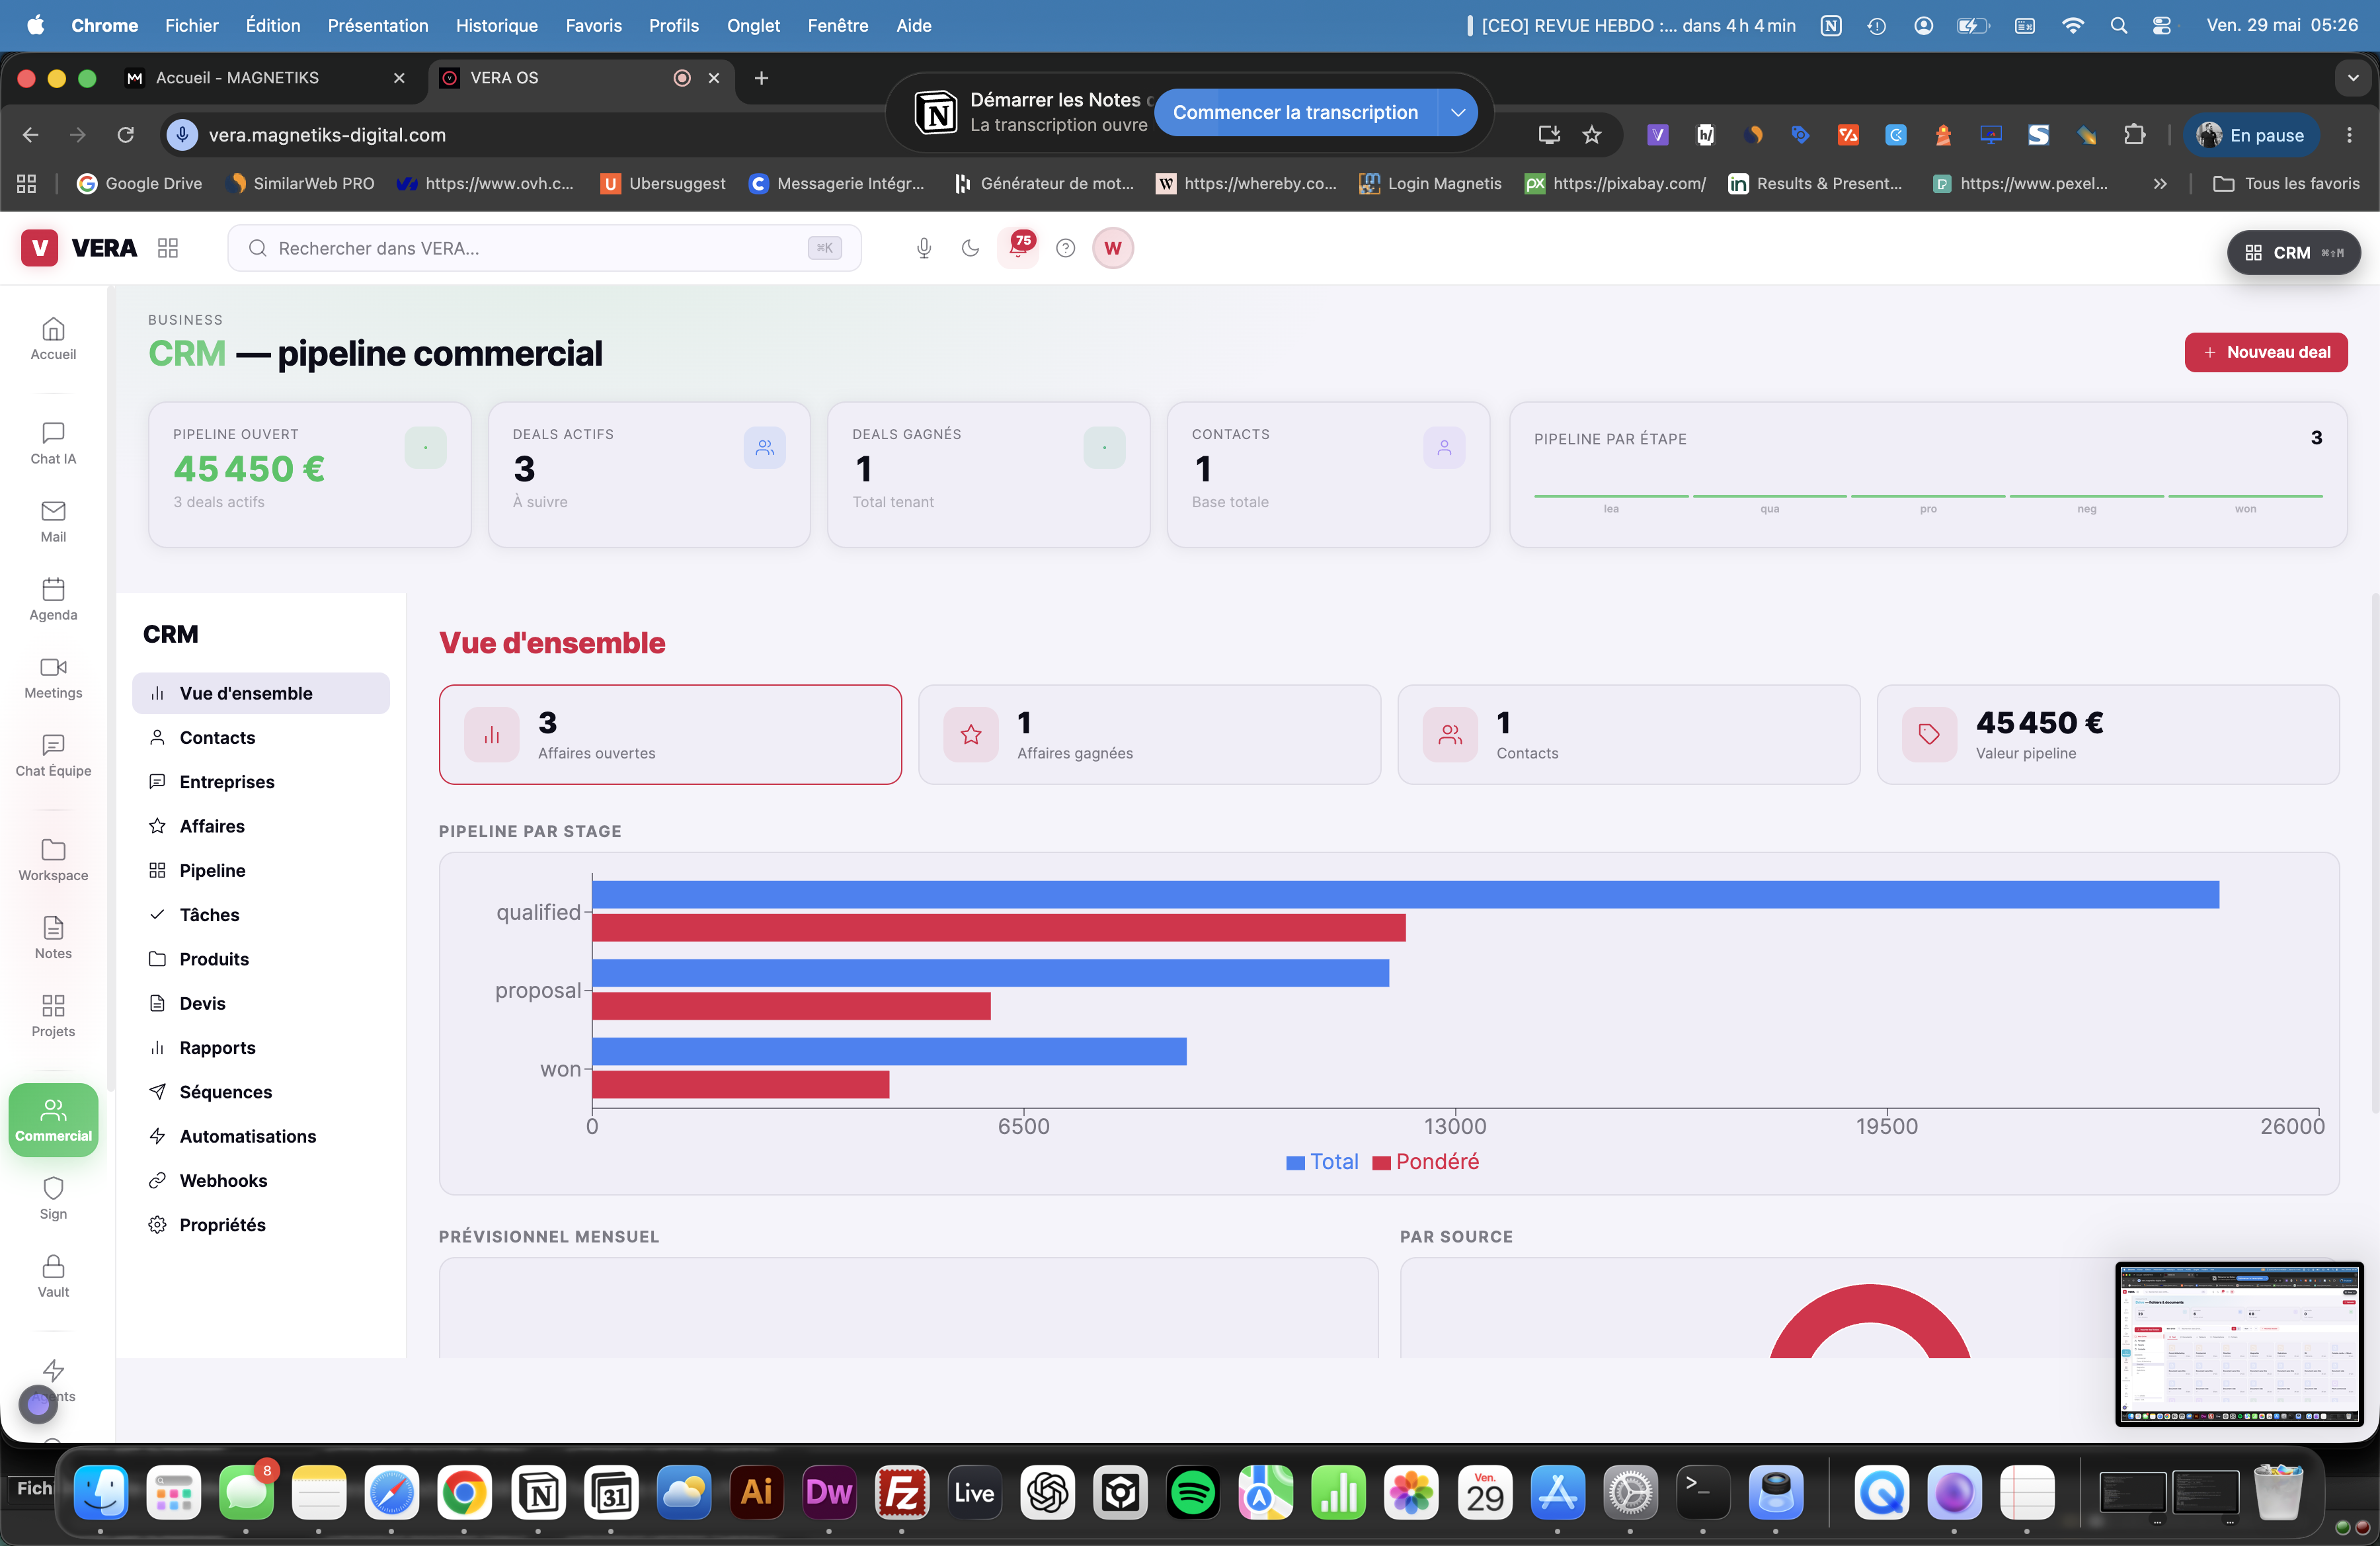2380x1546 pixels.
Task: Reload the page
Action: (x=125, y=134)
